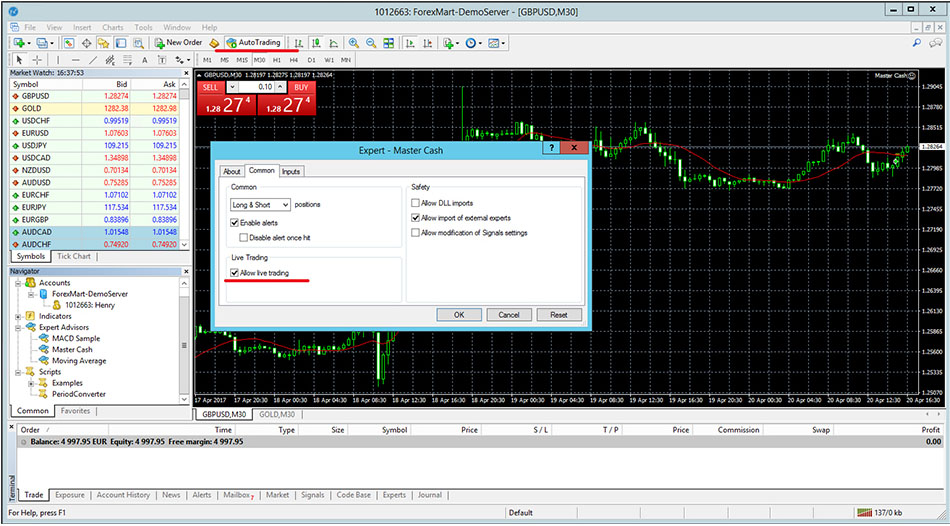Select the crosshair tool

click(37, 60)
